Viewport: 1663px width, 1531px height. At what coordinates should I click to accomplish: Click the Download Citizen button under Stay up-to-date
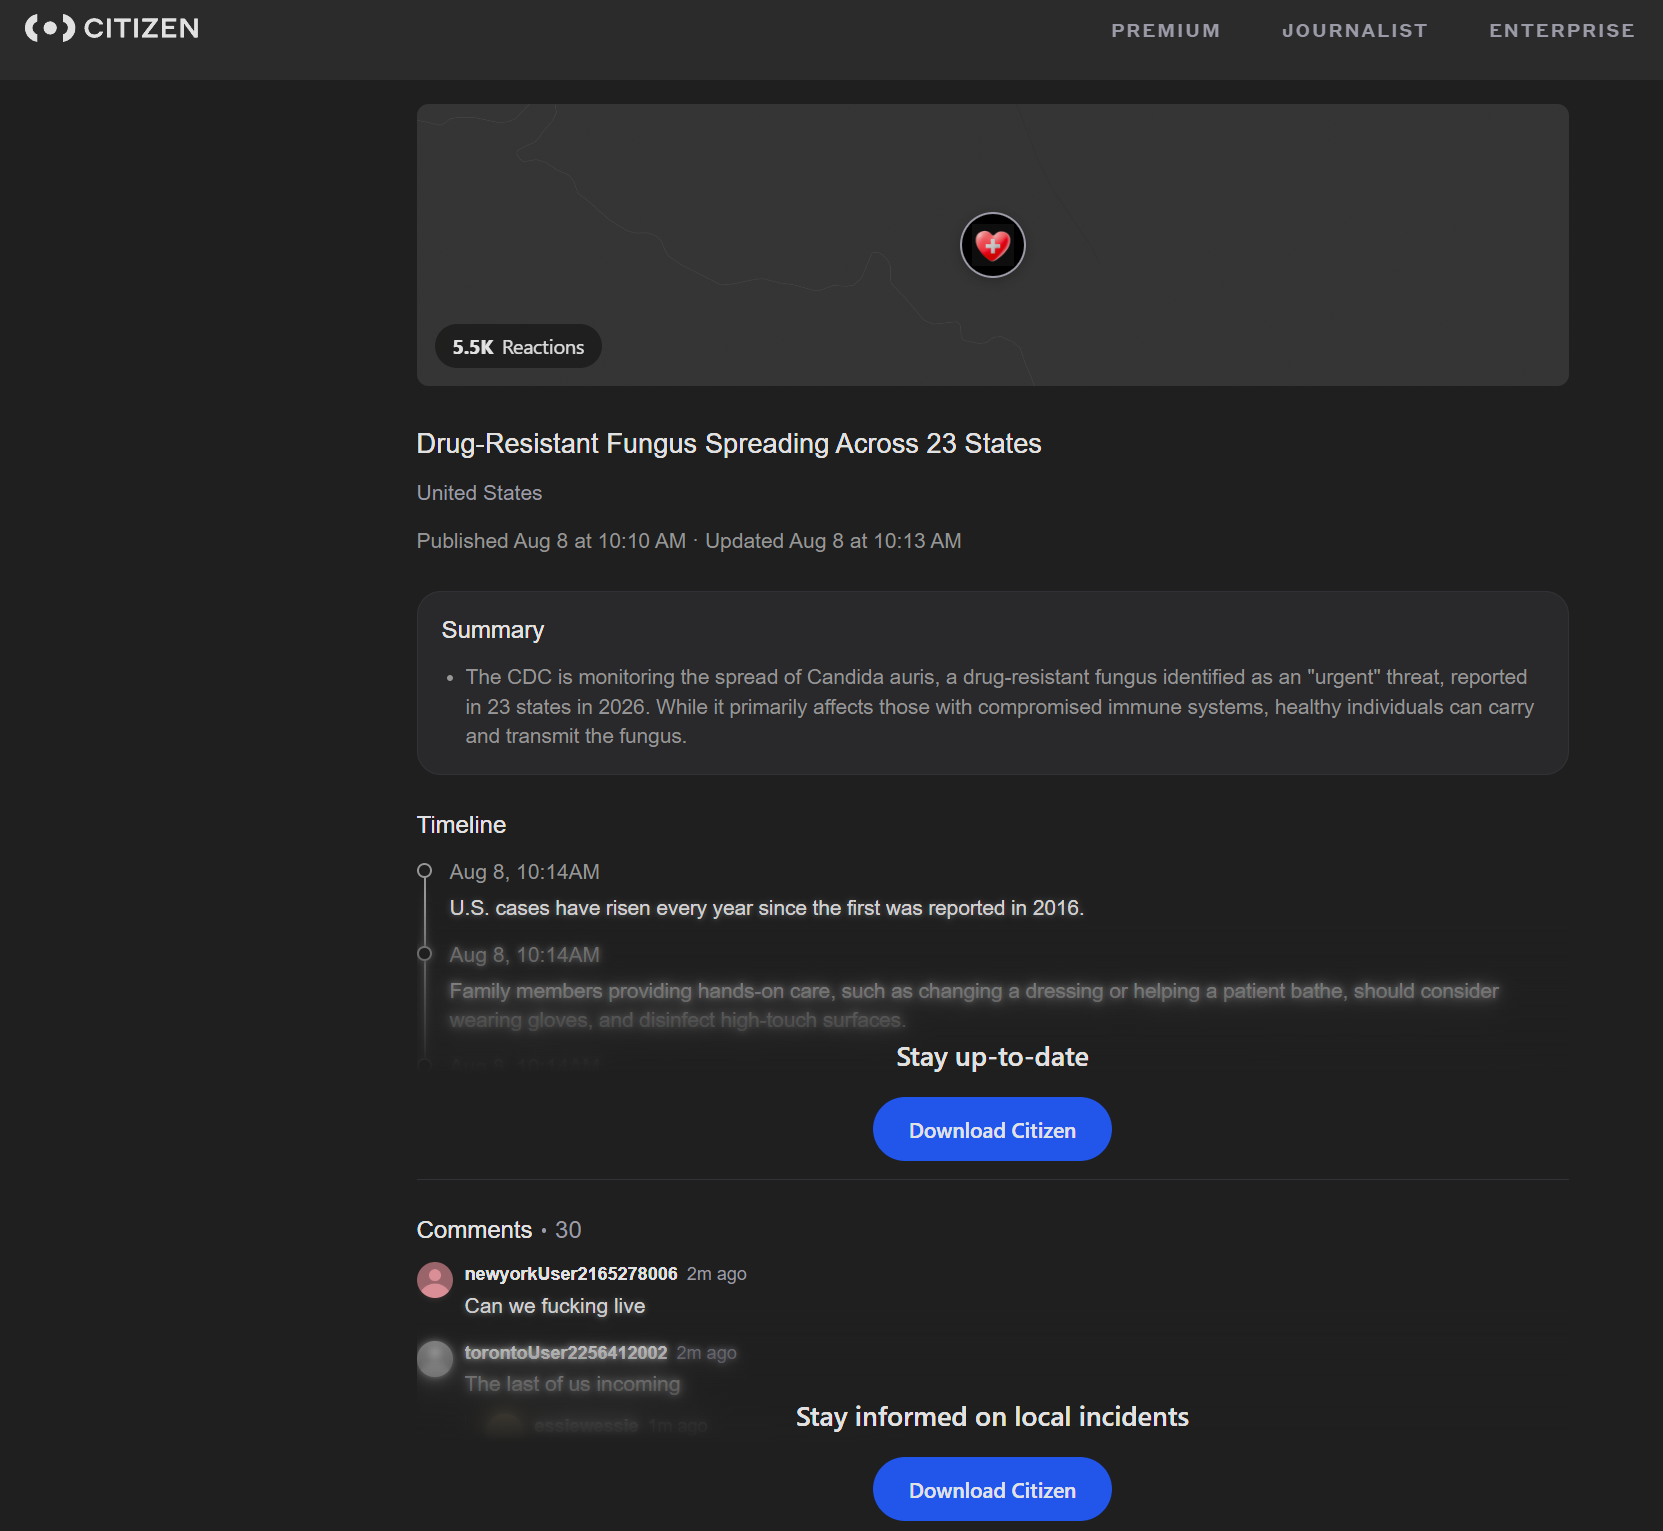[x=992, y=1130]
